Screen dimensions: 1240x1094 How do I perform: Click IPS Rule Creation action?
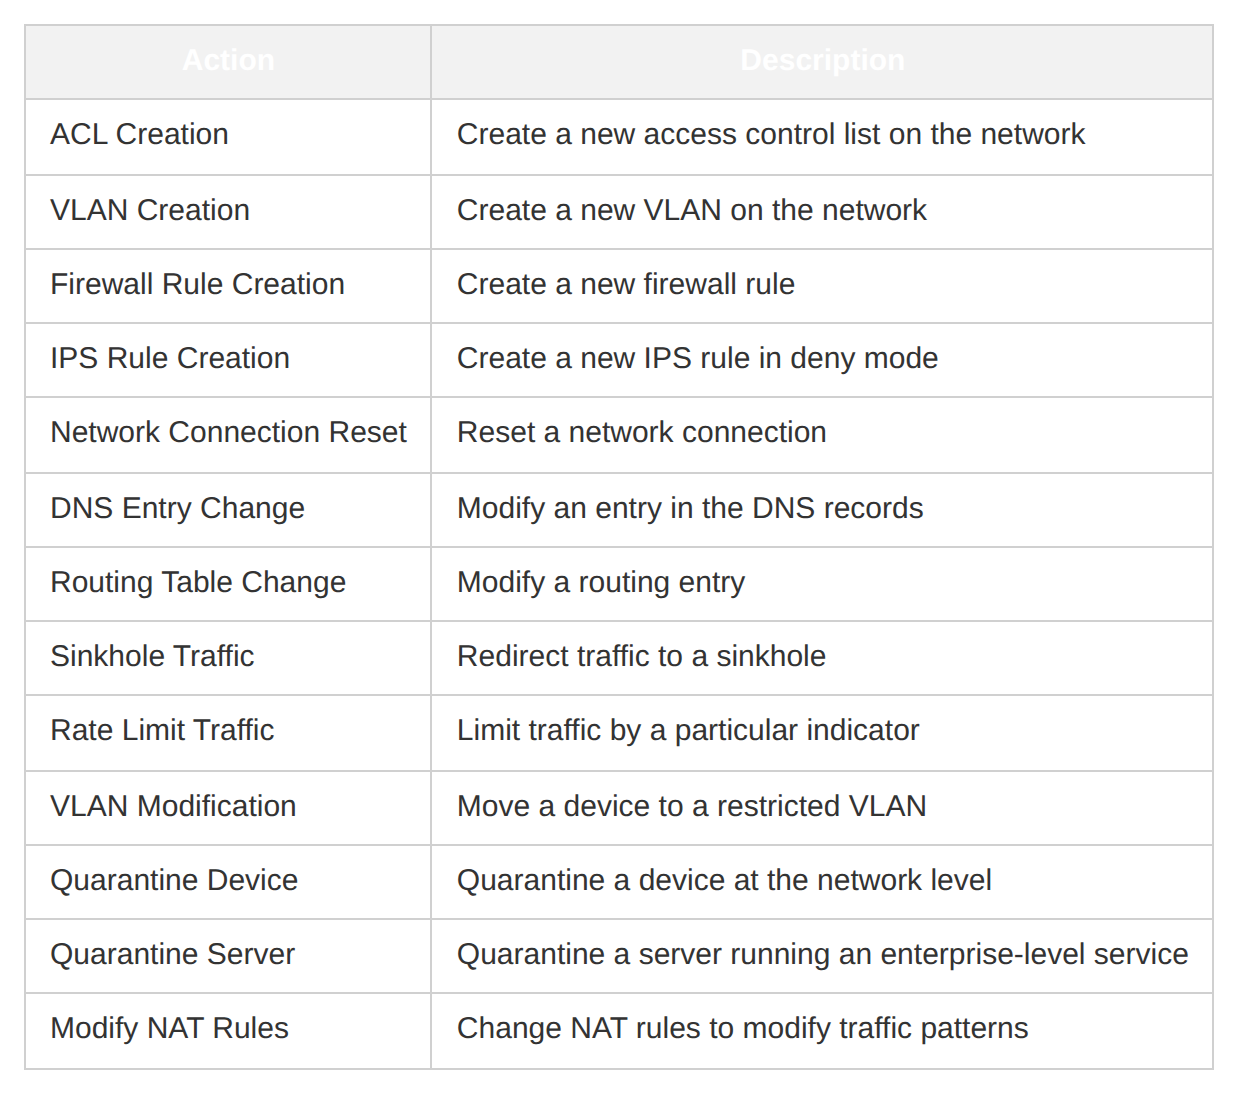tap(170, 358)
